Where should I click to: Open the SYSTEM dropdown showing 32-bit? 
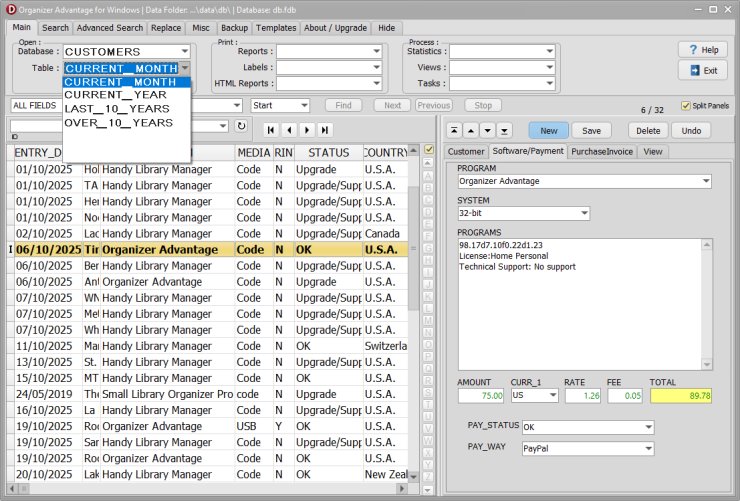click(x=584, y=213)
